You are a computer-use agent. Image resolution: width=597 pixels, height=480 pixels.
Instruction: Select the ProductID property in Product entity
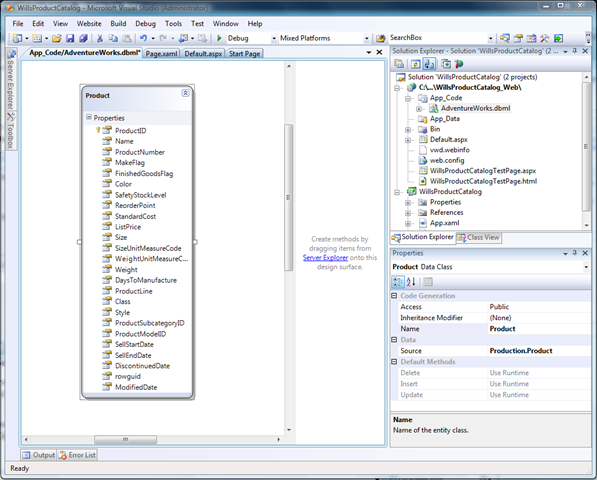tap(131, 131)
